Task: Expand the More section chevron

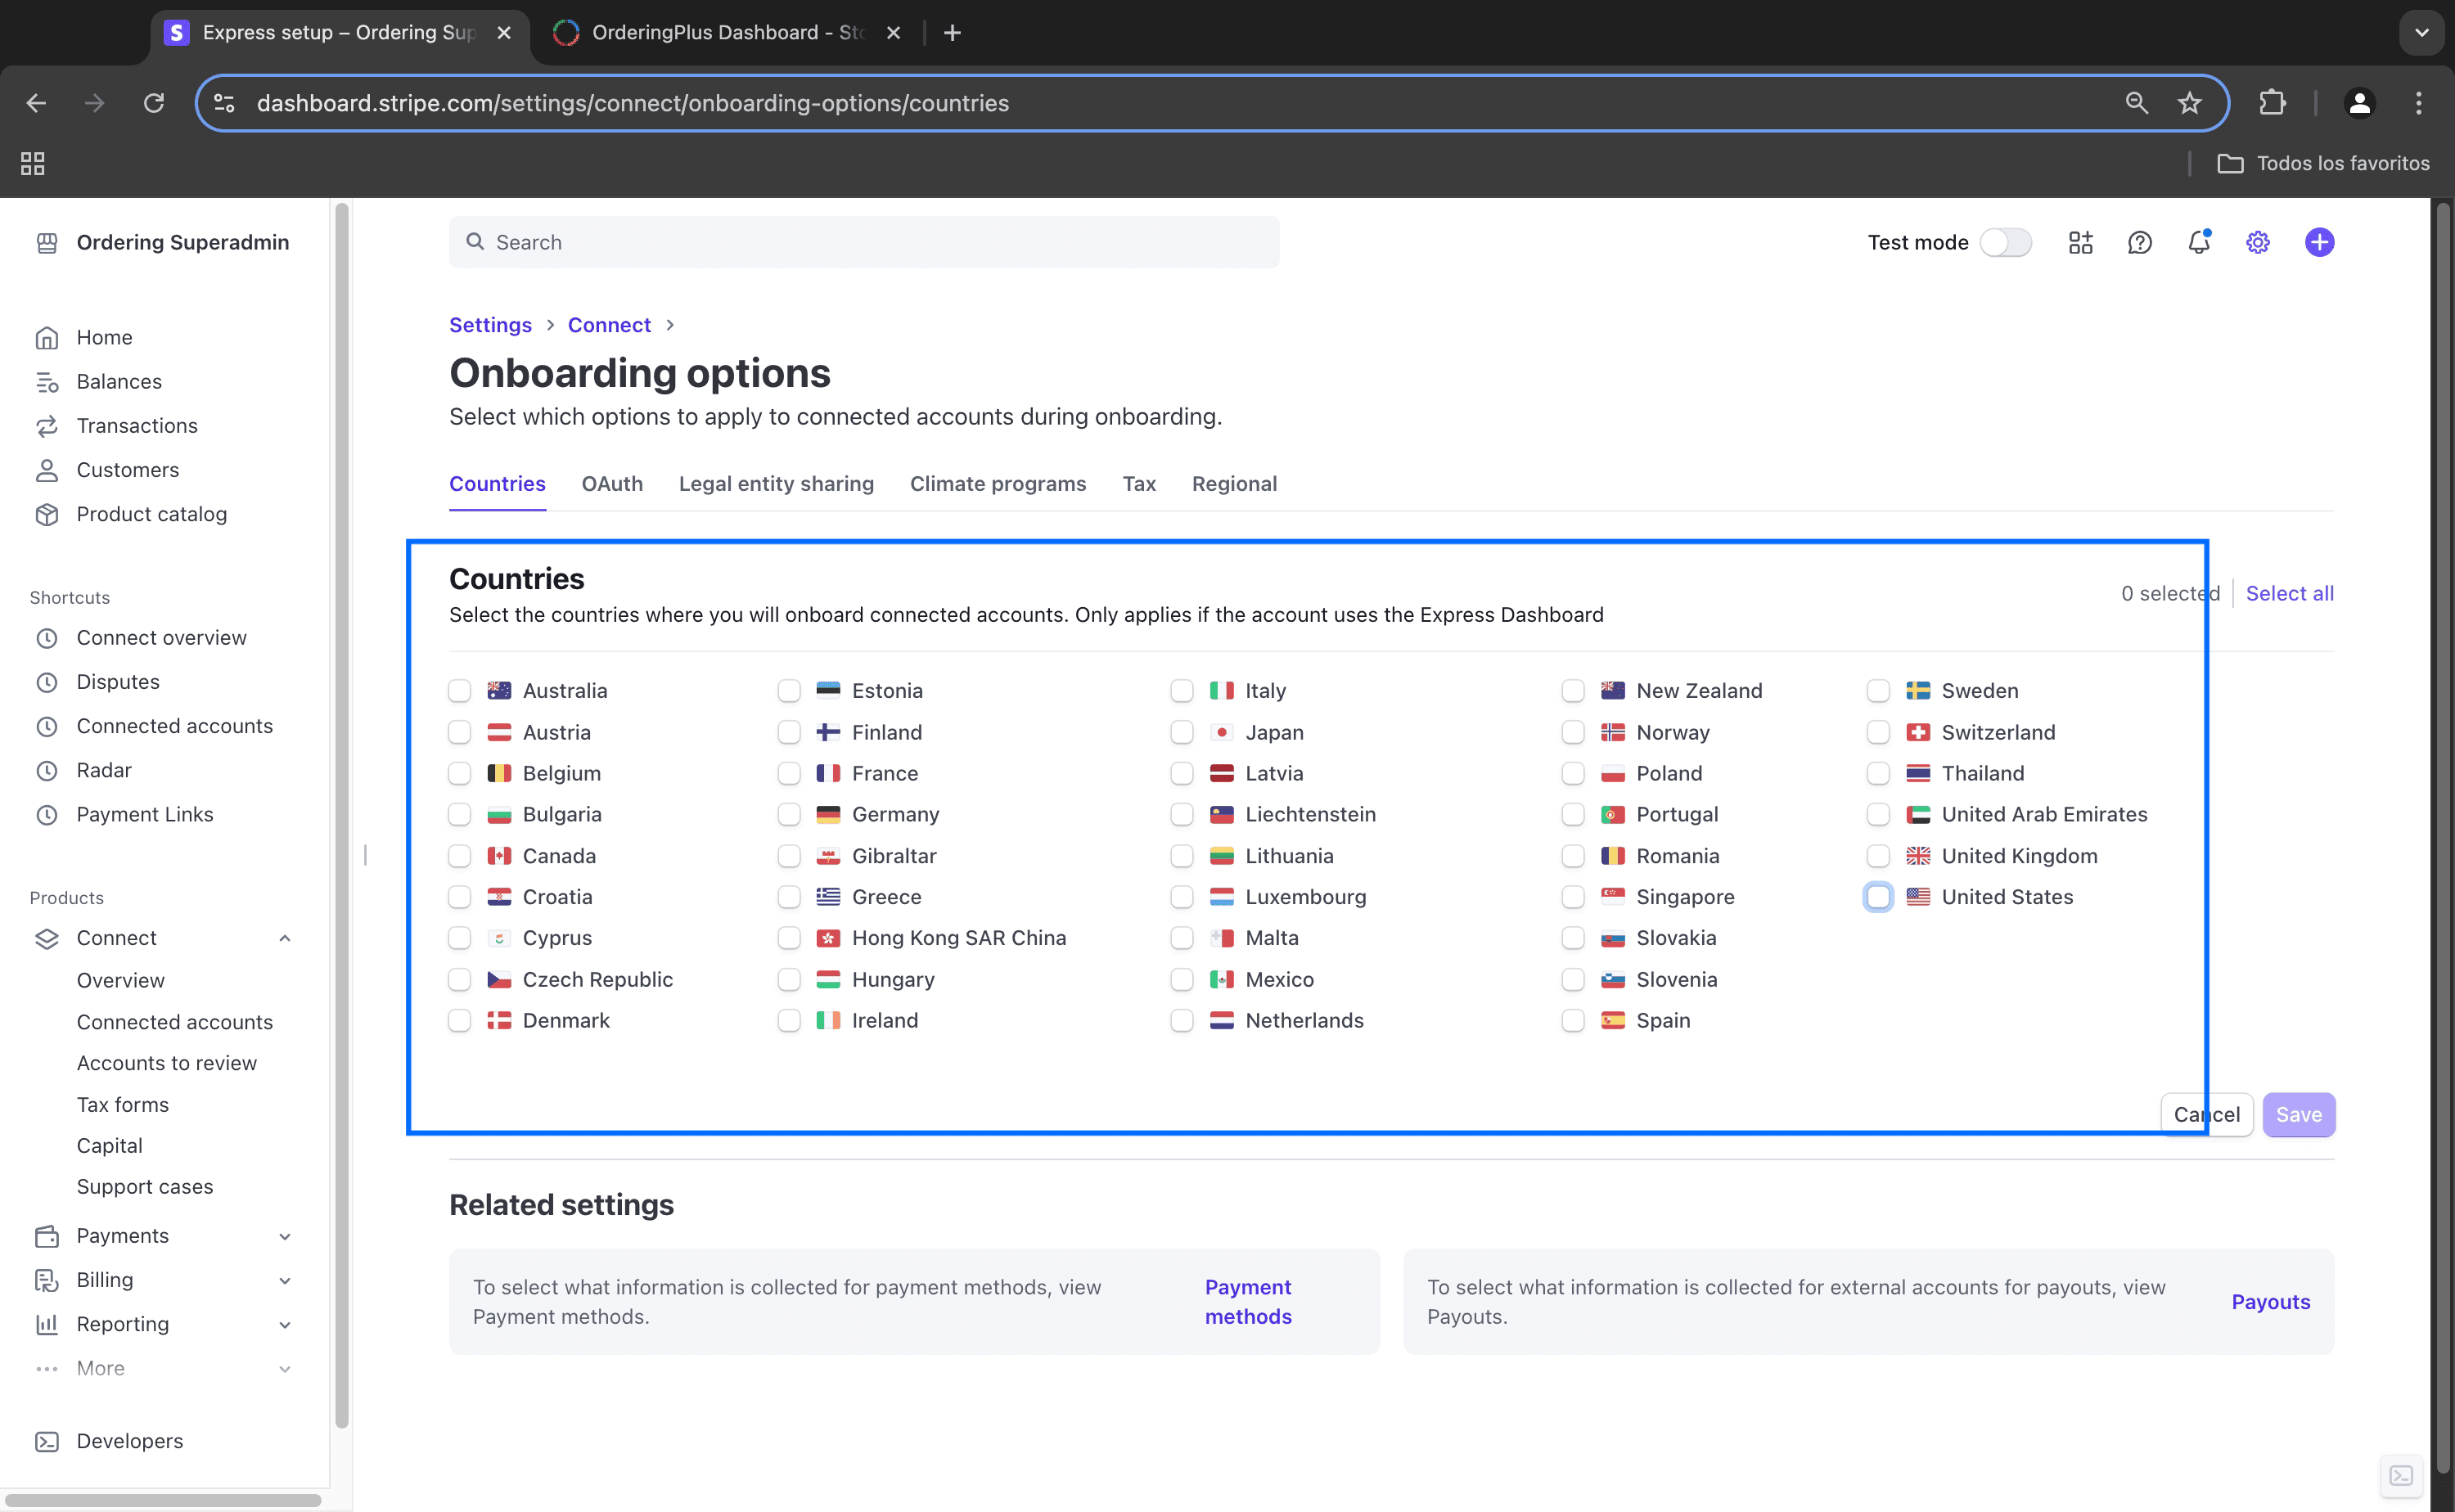Action: click(284, 1368)
